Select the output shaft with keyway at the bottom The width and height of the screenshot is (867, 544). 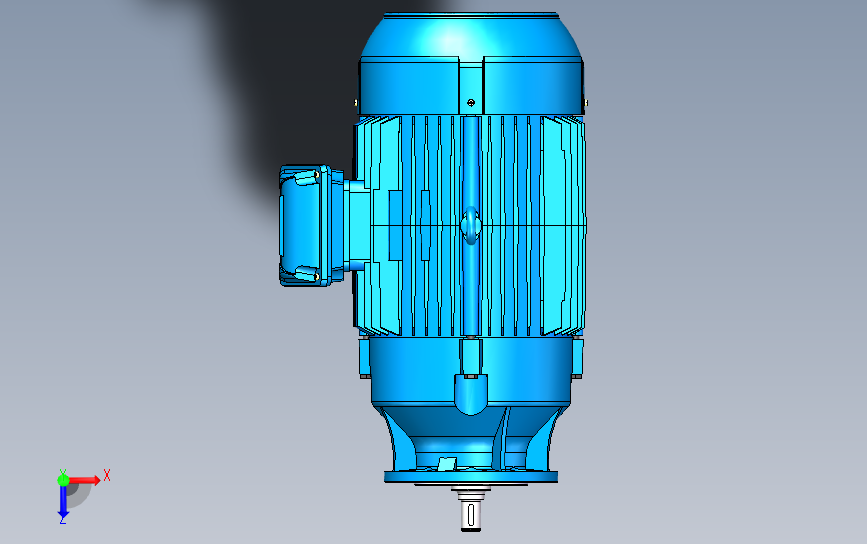471,514
